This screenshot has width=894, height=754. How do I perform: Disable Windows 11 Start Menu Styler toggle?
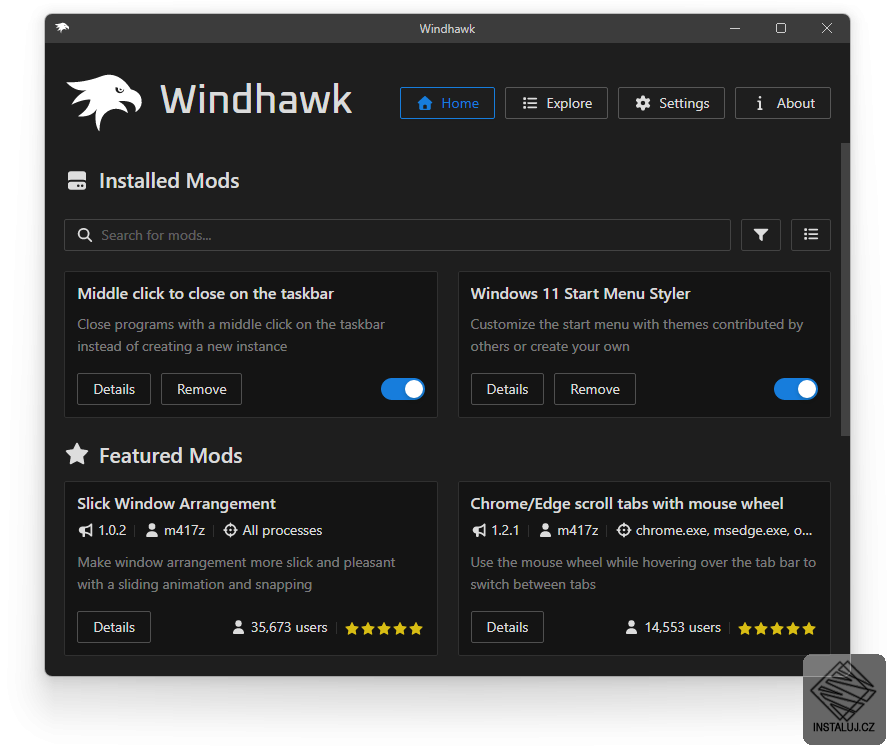coord(796,389)
